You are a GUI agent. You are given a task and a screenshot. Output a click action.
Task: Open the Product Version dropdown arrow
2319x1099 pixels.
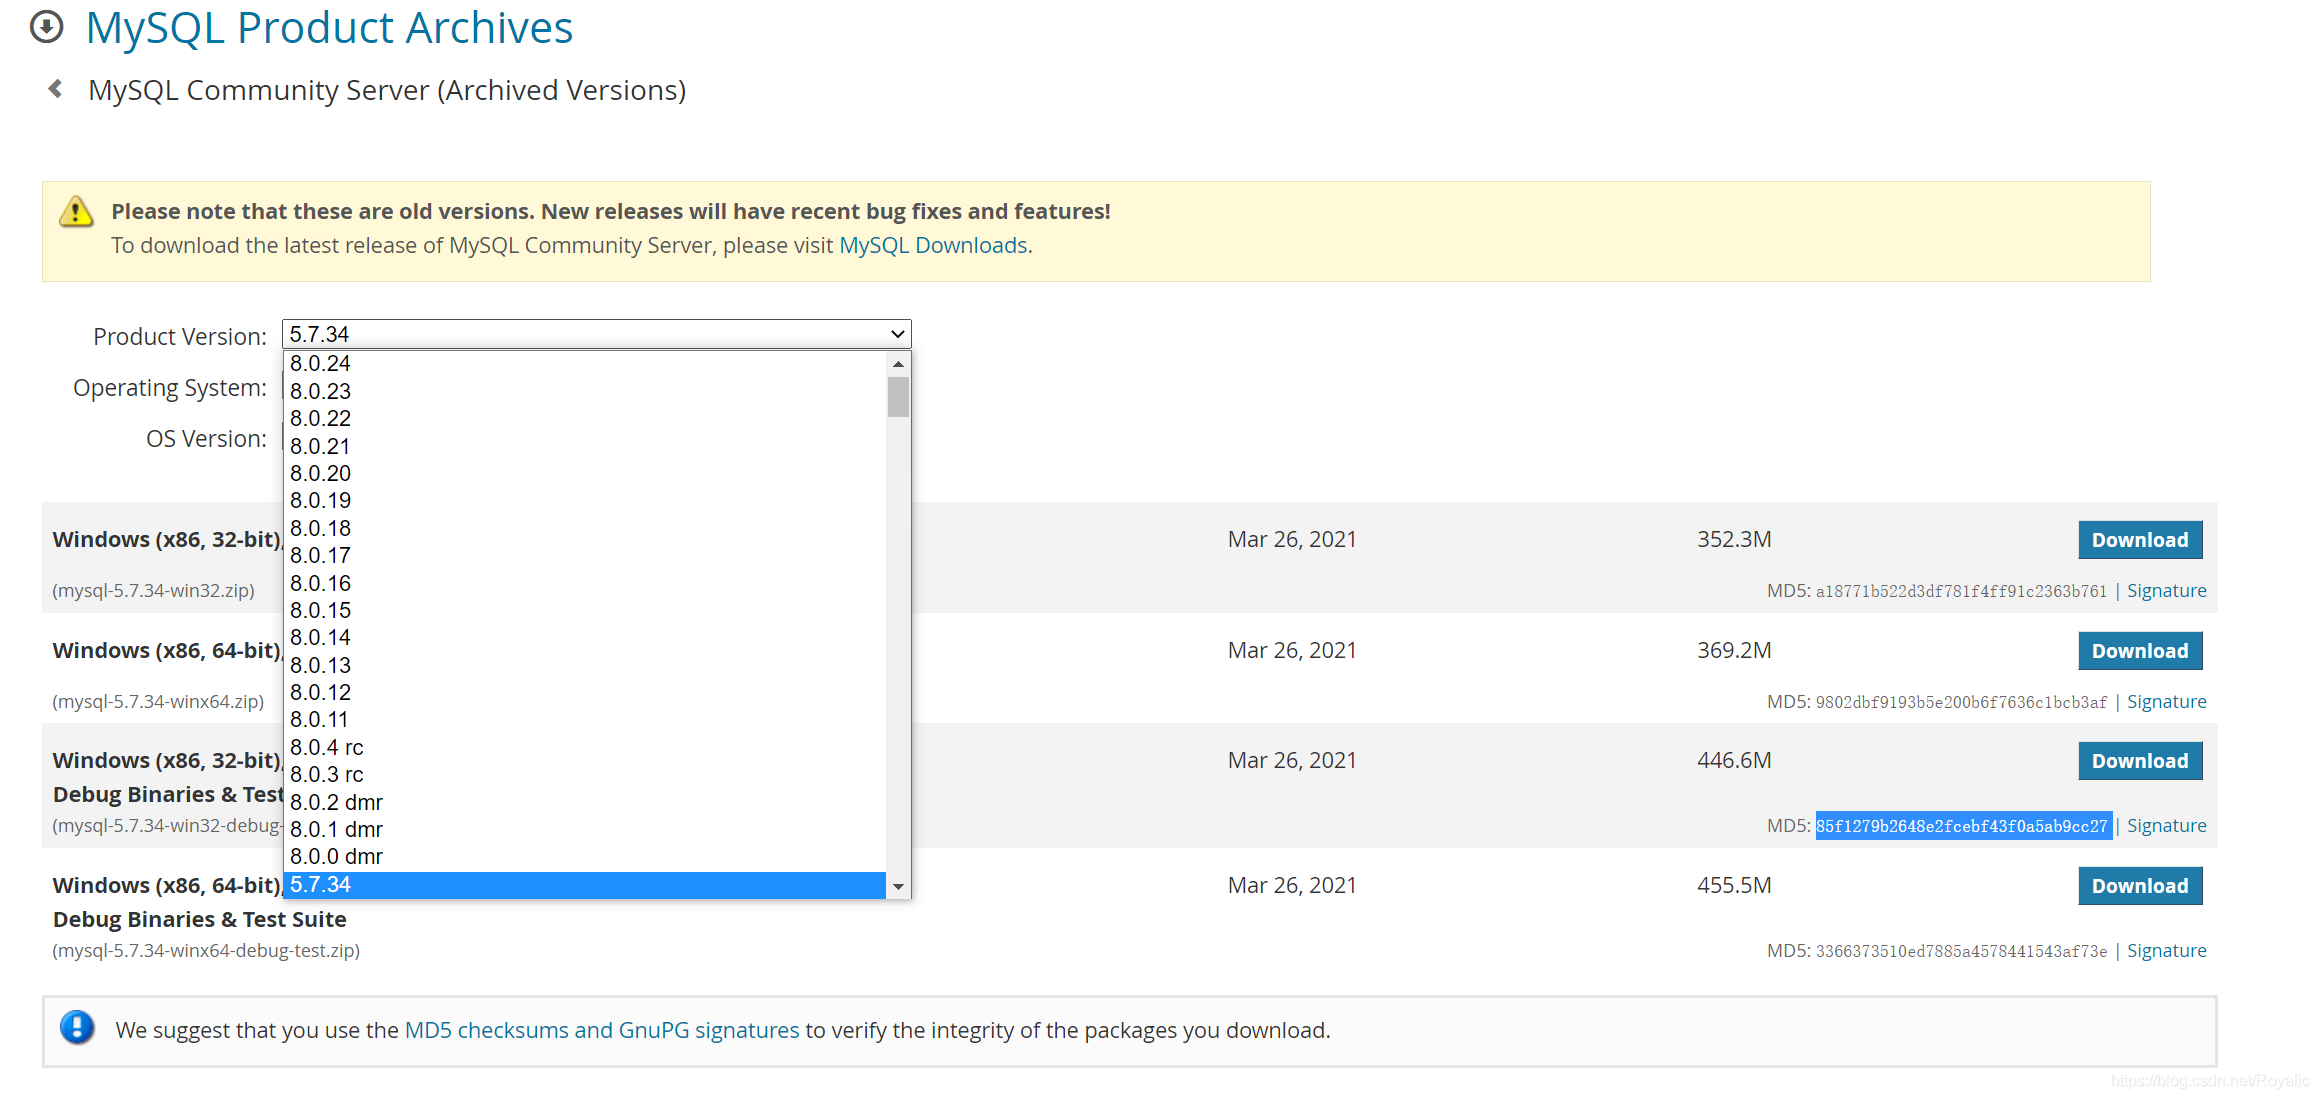coord(897,334)
